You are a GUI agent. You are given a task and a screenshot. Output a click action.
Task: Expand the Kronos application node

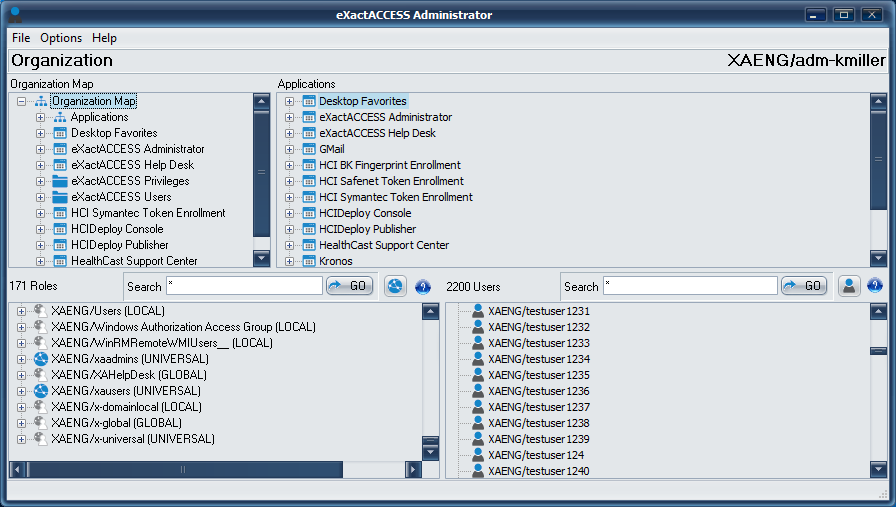coord(289,261)
